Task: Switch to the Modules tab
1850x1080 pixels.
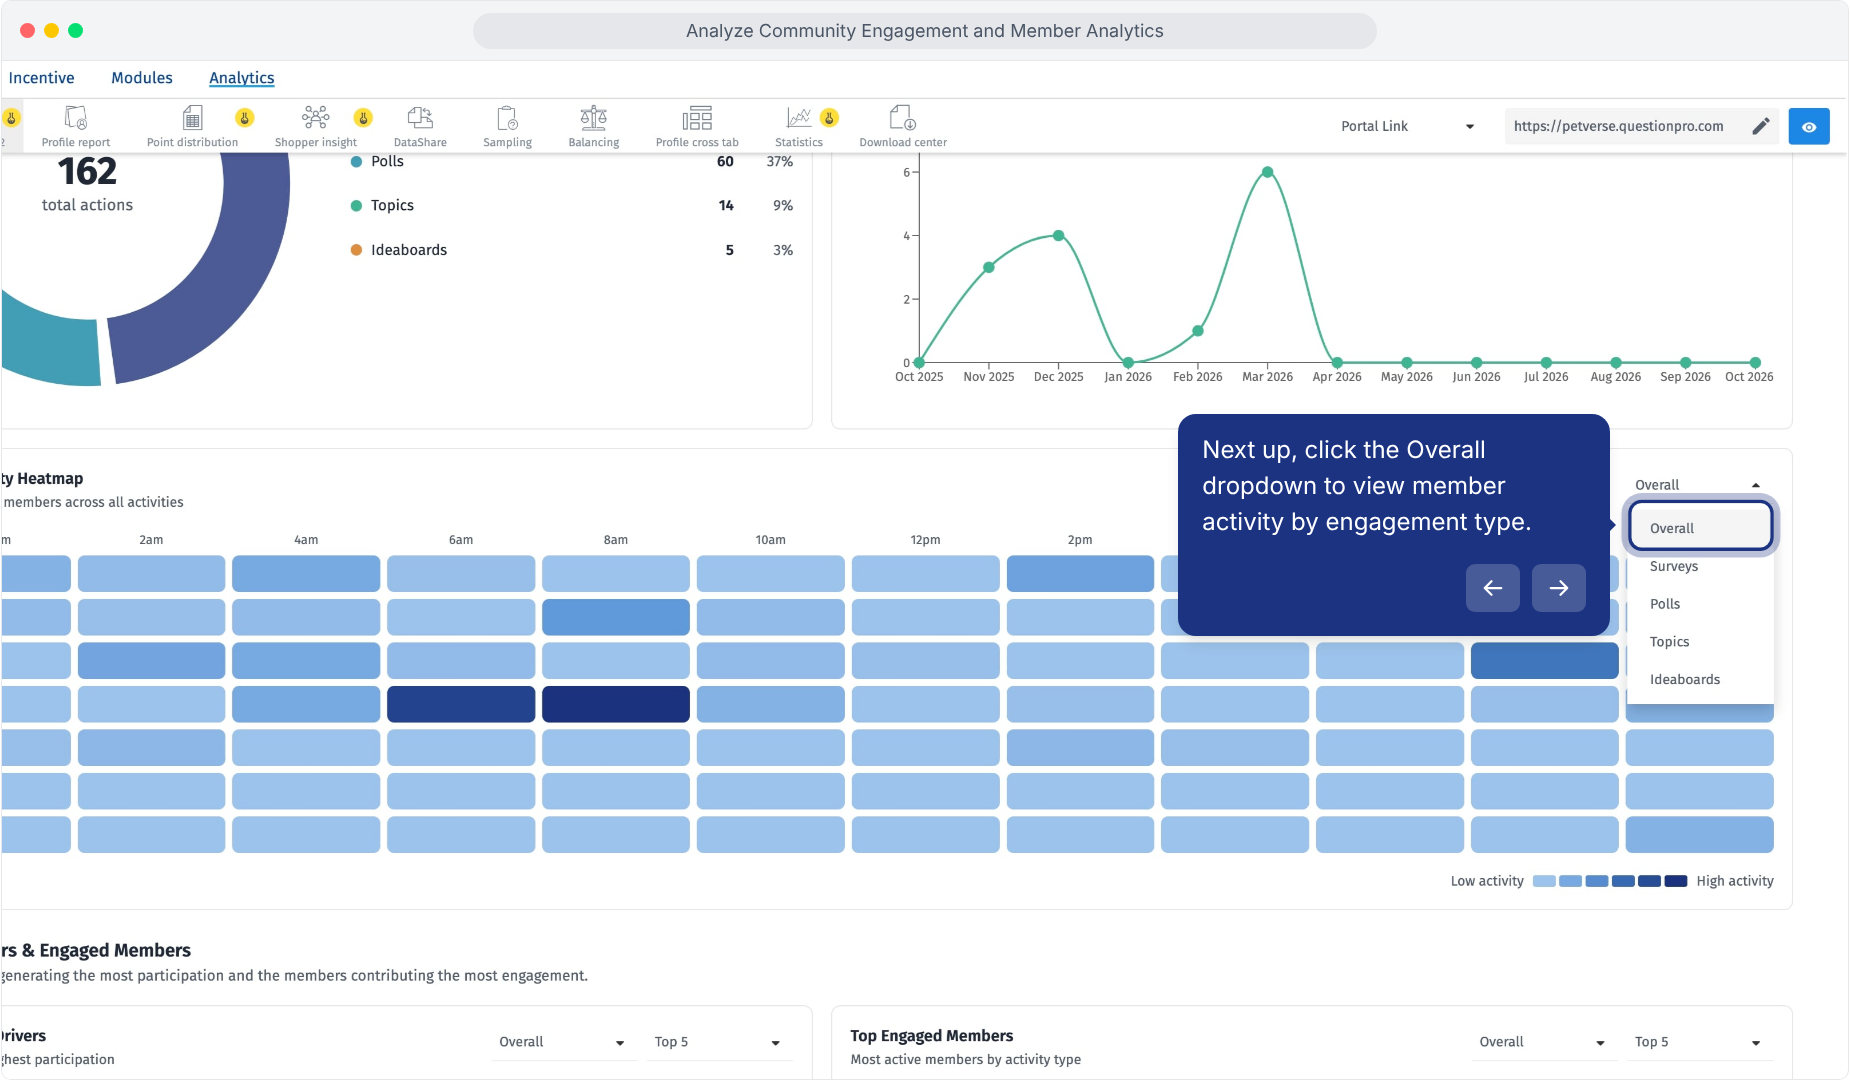Action: coord(142,78)
